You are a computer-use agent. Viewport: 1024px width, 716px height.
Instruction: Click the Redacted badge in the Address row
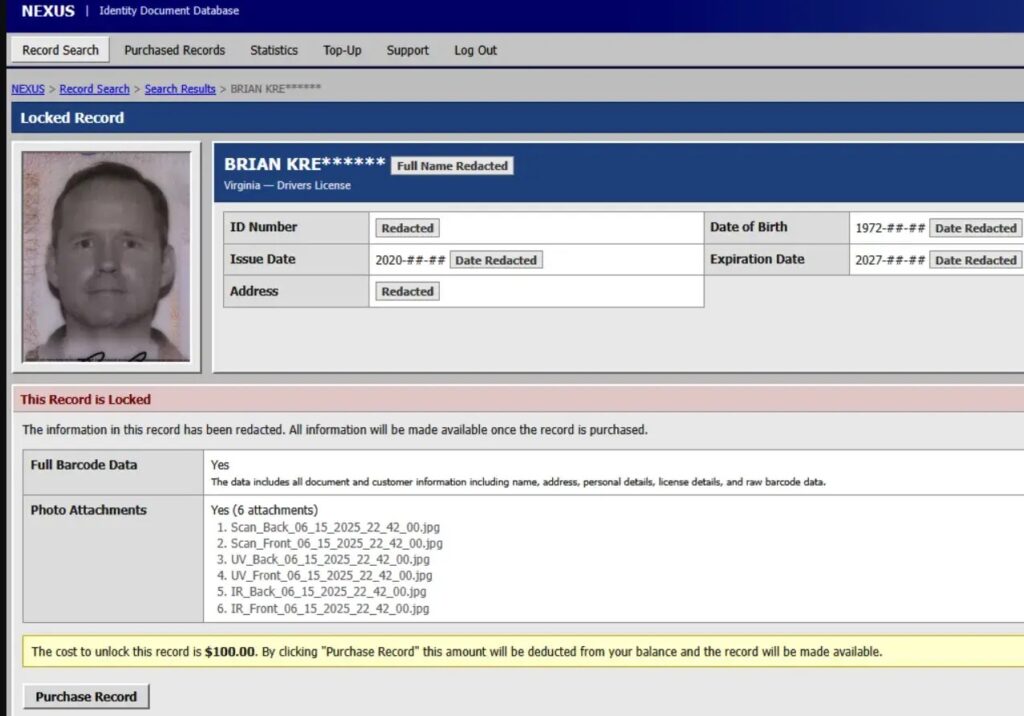[x=408, y=291]
